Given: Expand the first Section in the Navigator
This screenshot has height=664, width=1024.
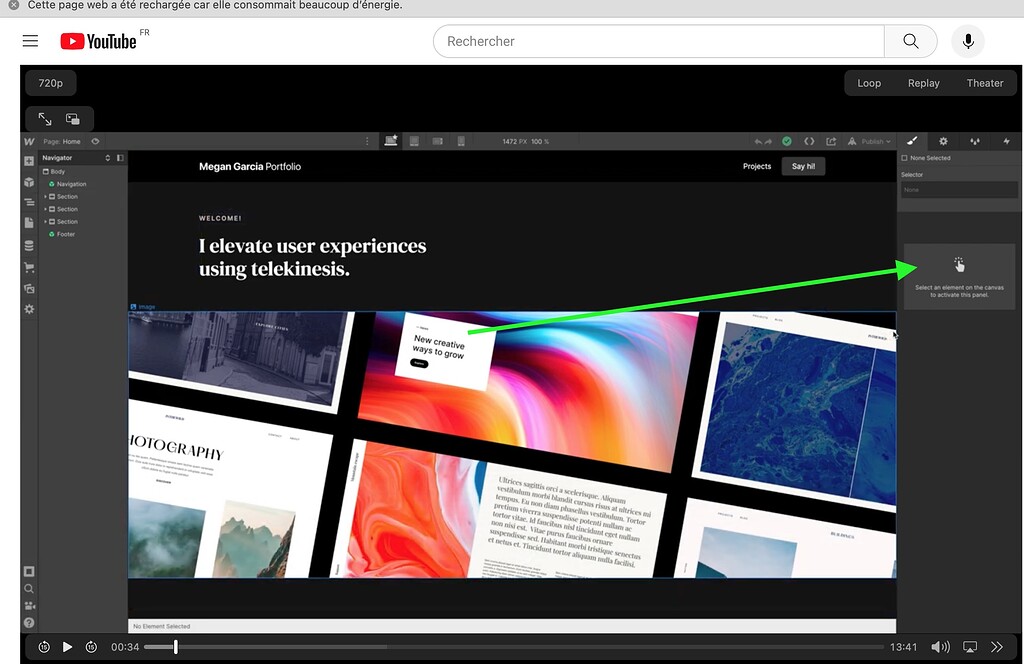Looking at the screenshot, I should tap(45, 197).
